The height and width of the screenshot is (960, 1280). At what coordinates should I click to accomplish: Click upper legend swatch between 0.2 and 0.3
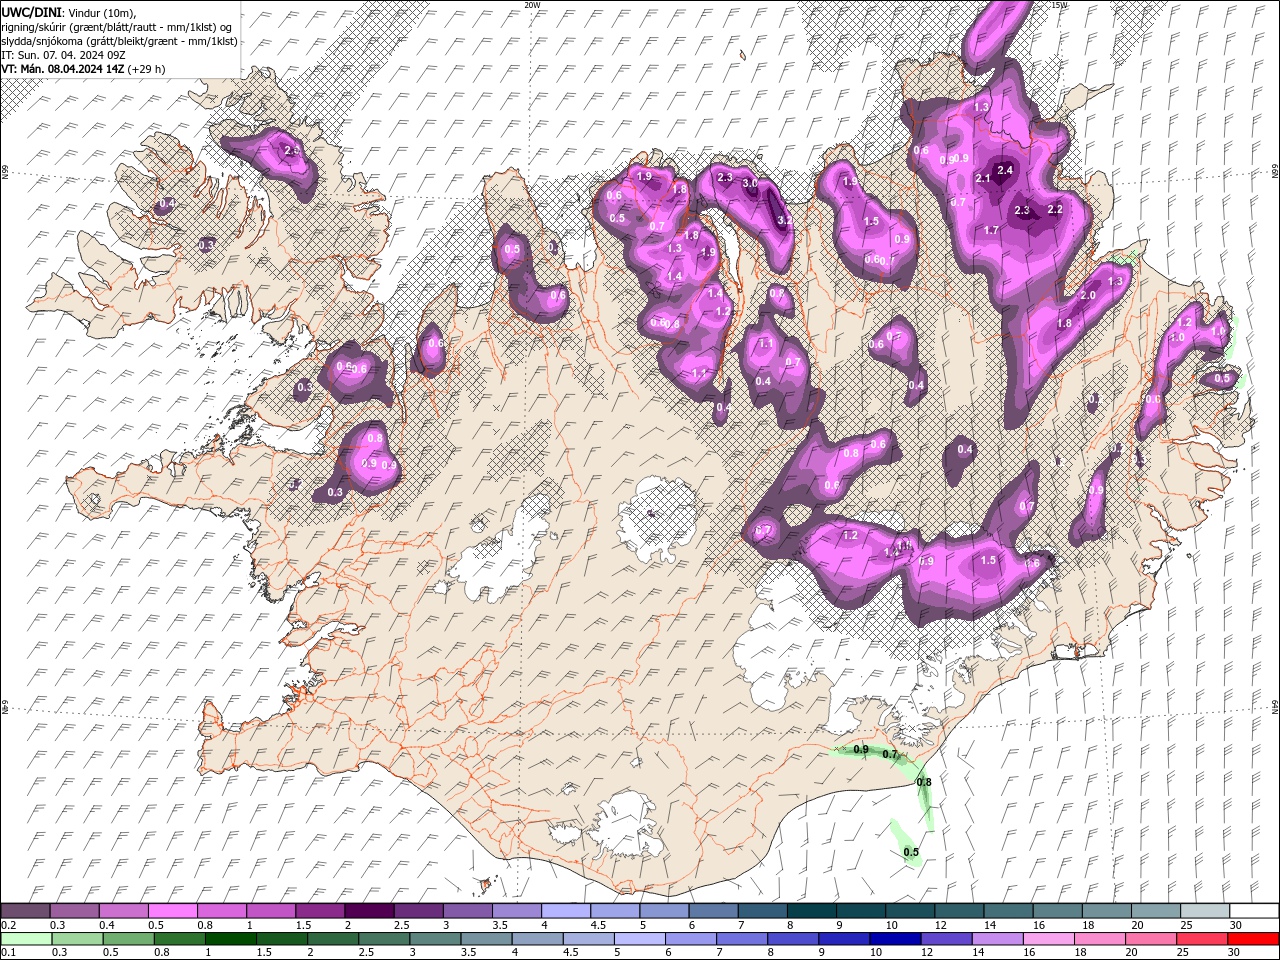(x=25, y=911)
